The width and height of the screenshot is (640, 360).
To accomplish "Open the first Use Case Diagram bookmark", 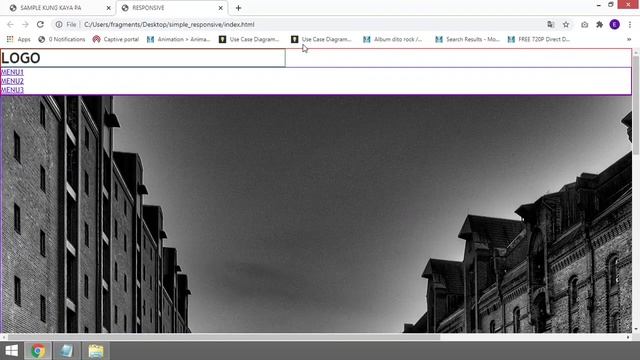I will click(249, 39).
